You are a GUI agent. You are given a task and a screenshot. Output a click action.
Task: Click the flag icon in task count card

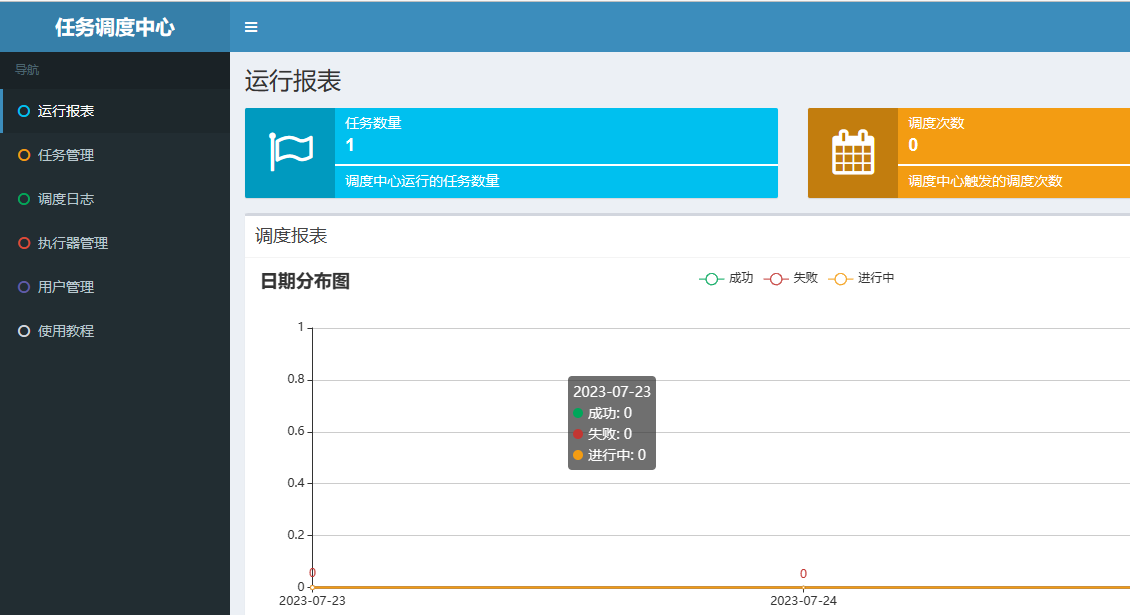tap(290, 152)
